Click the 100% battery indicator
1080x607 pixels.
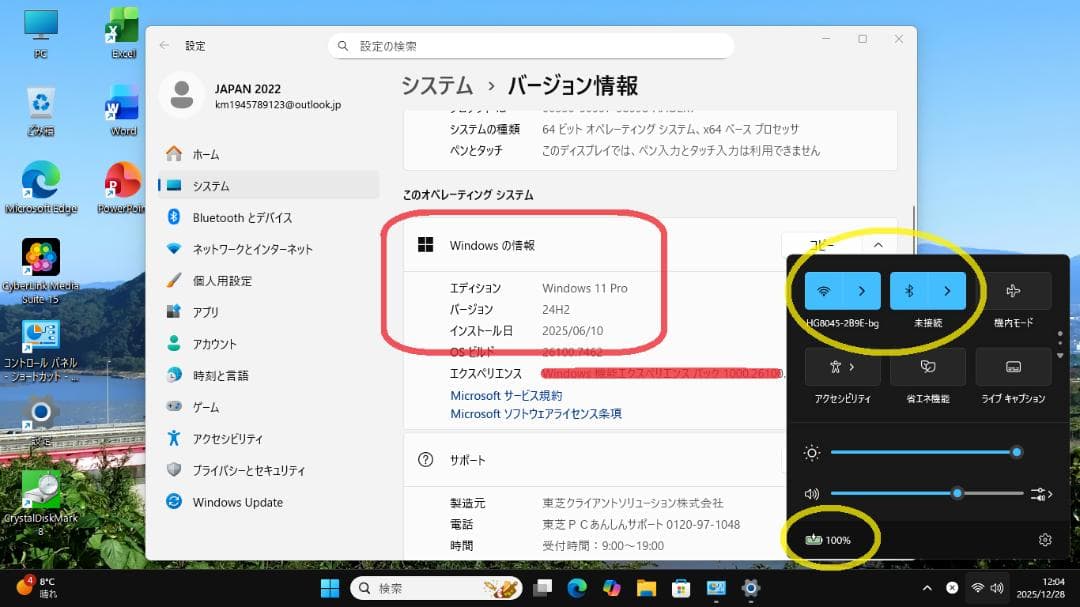pos(830,538)
